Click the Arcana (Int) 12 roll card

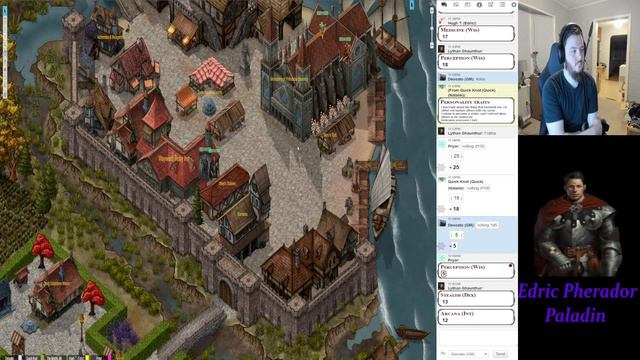click(x=476, y=317)
